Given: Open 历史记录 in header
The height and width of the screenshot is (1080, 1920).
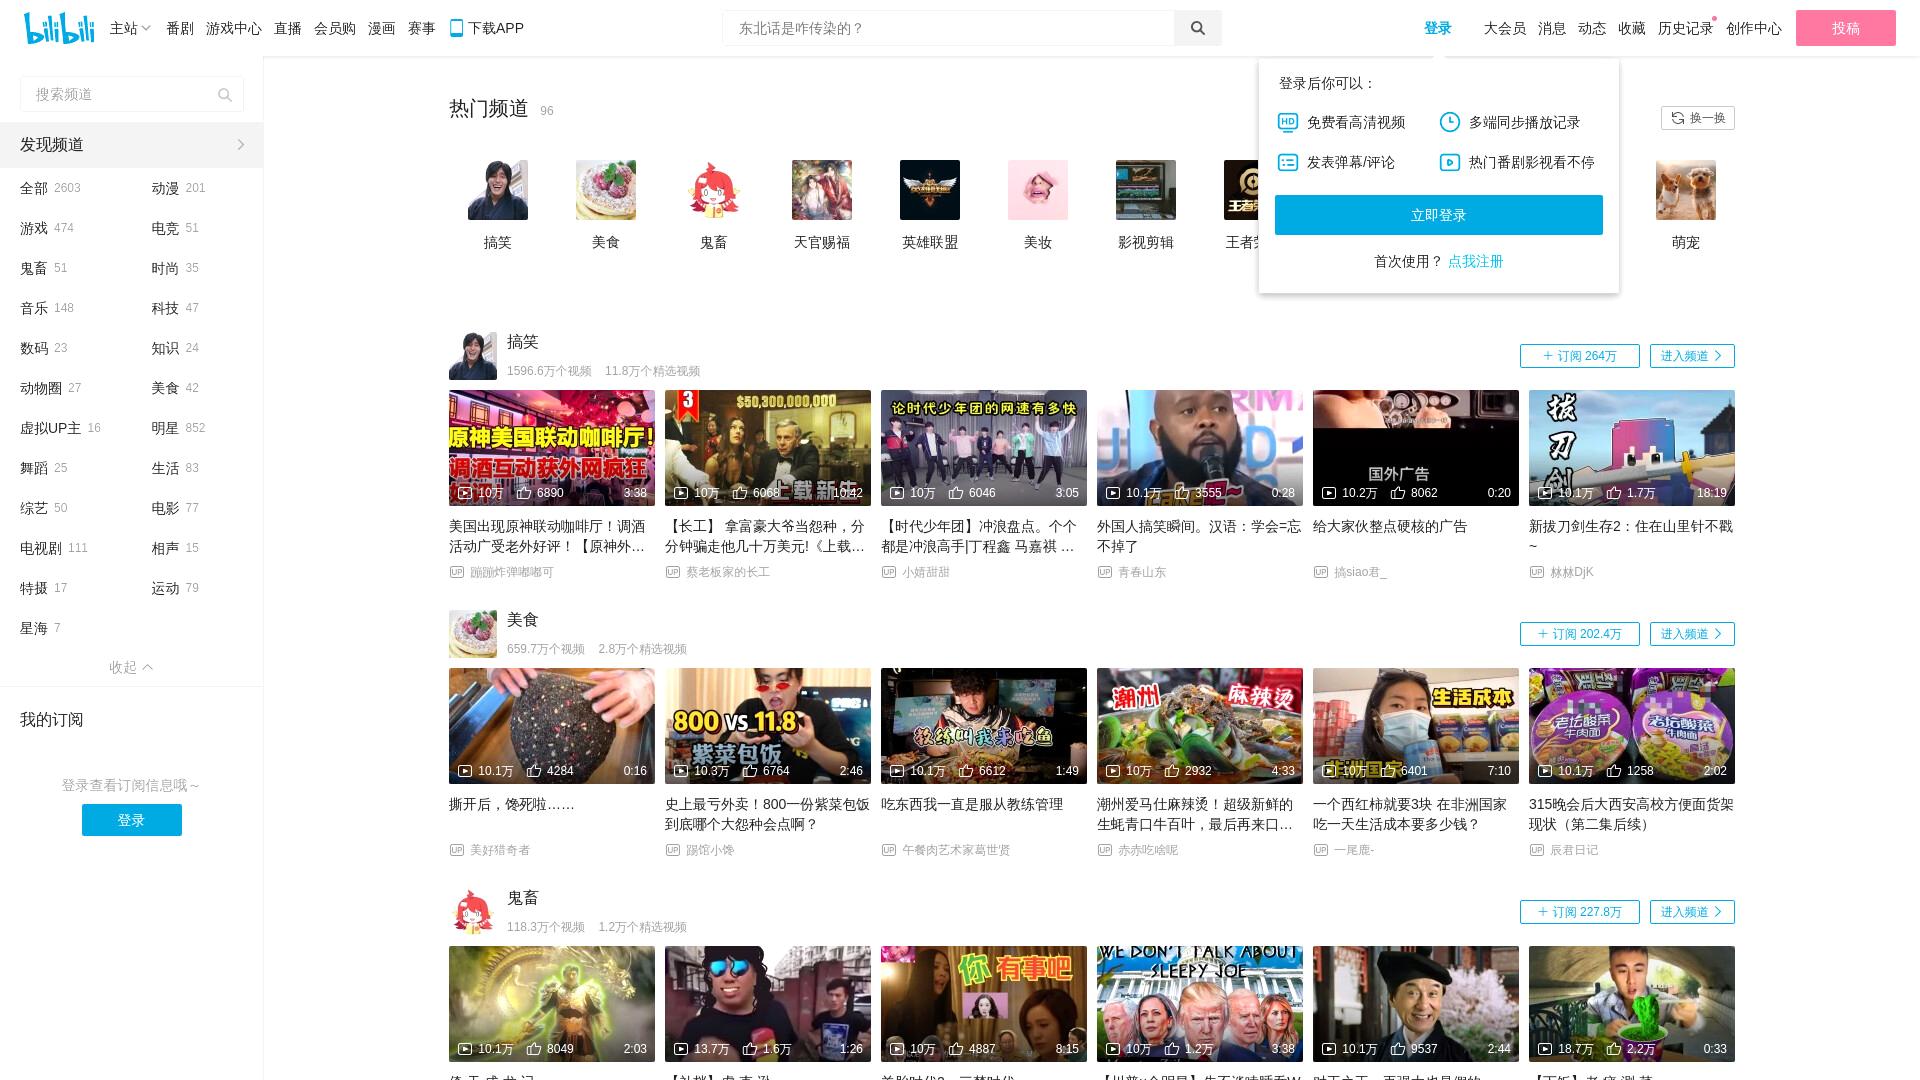Looking at the screenshot, I should (1686, 28).
